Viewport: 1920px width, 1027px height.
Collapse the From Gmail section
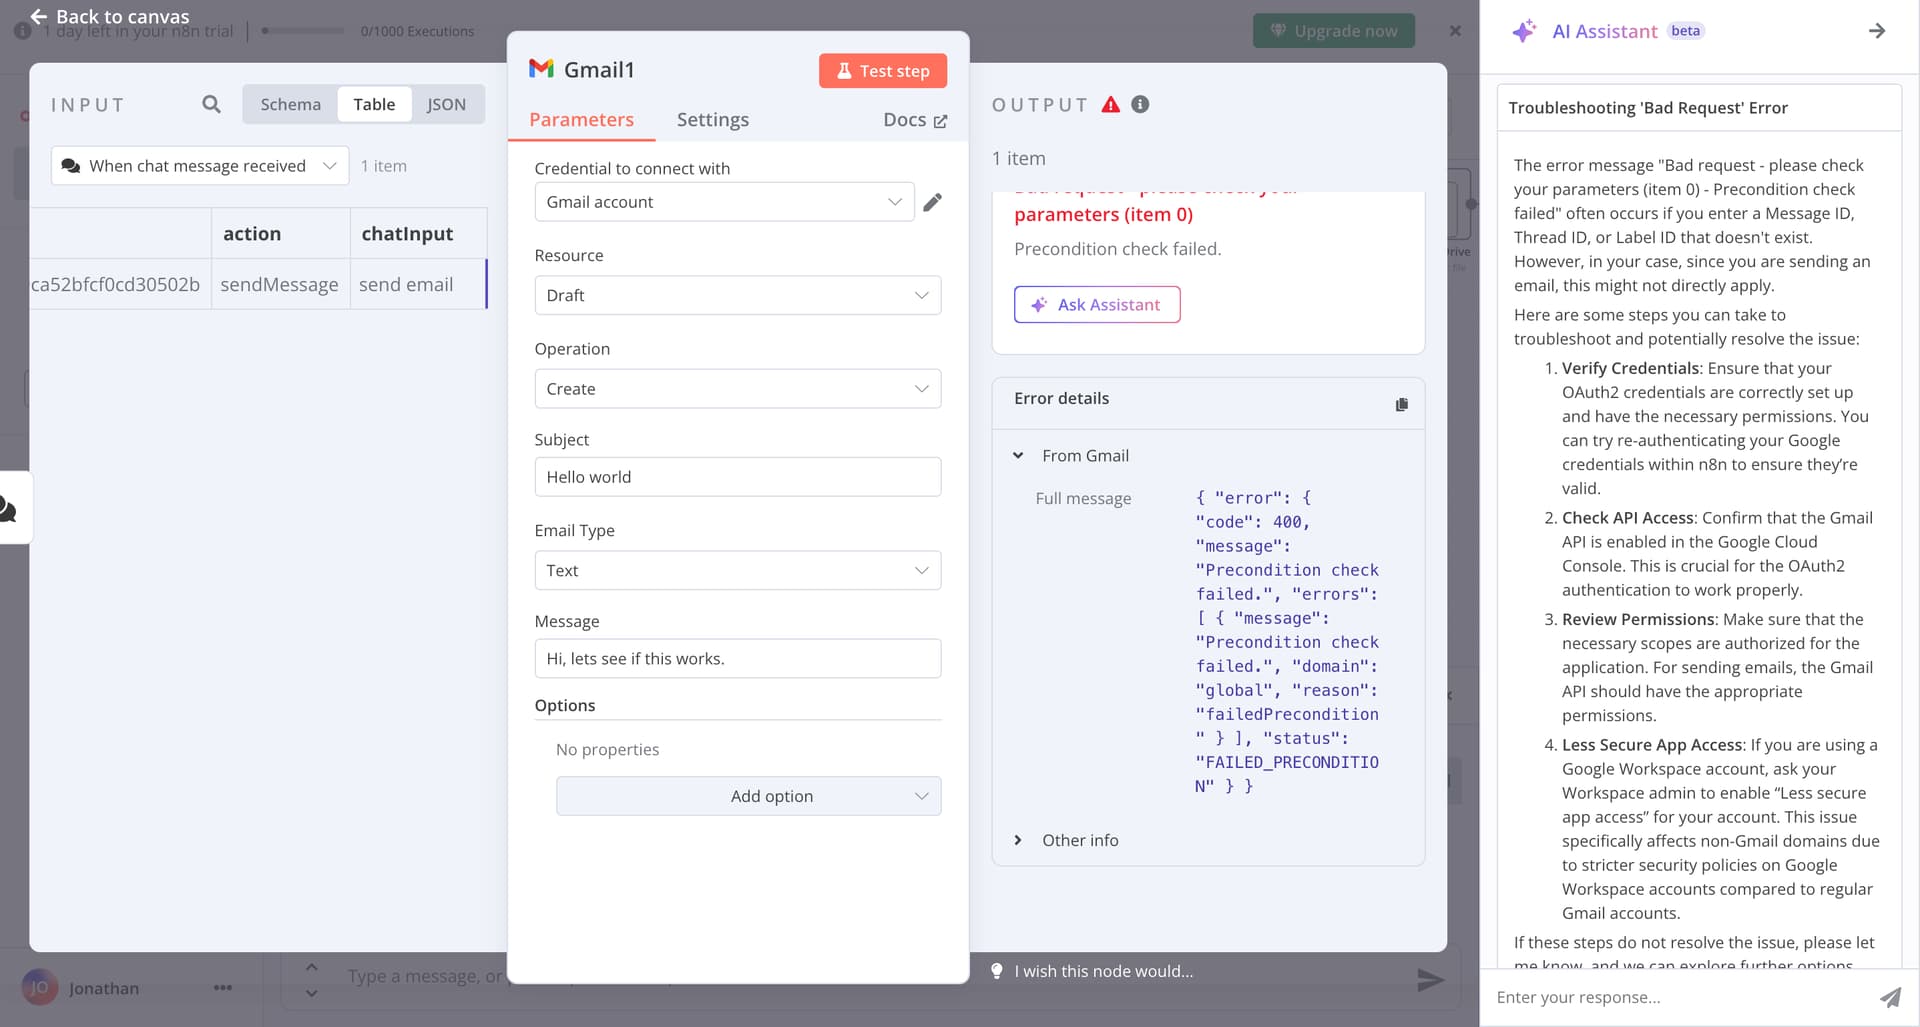(x=1018, y=455)
